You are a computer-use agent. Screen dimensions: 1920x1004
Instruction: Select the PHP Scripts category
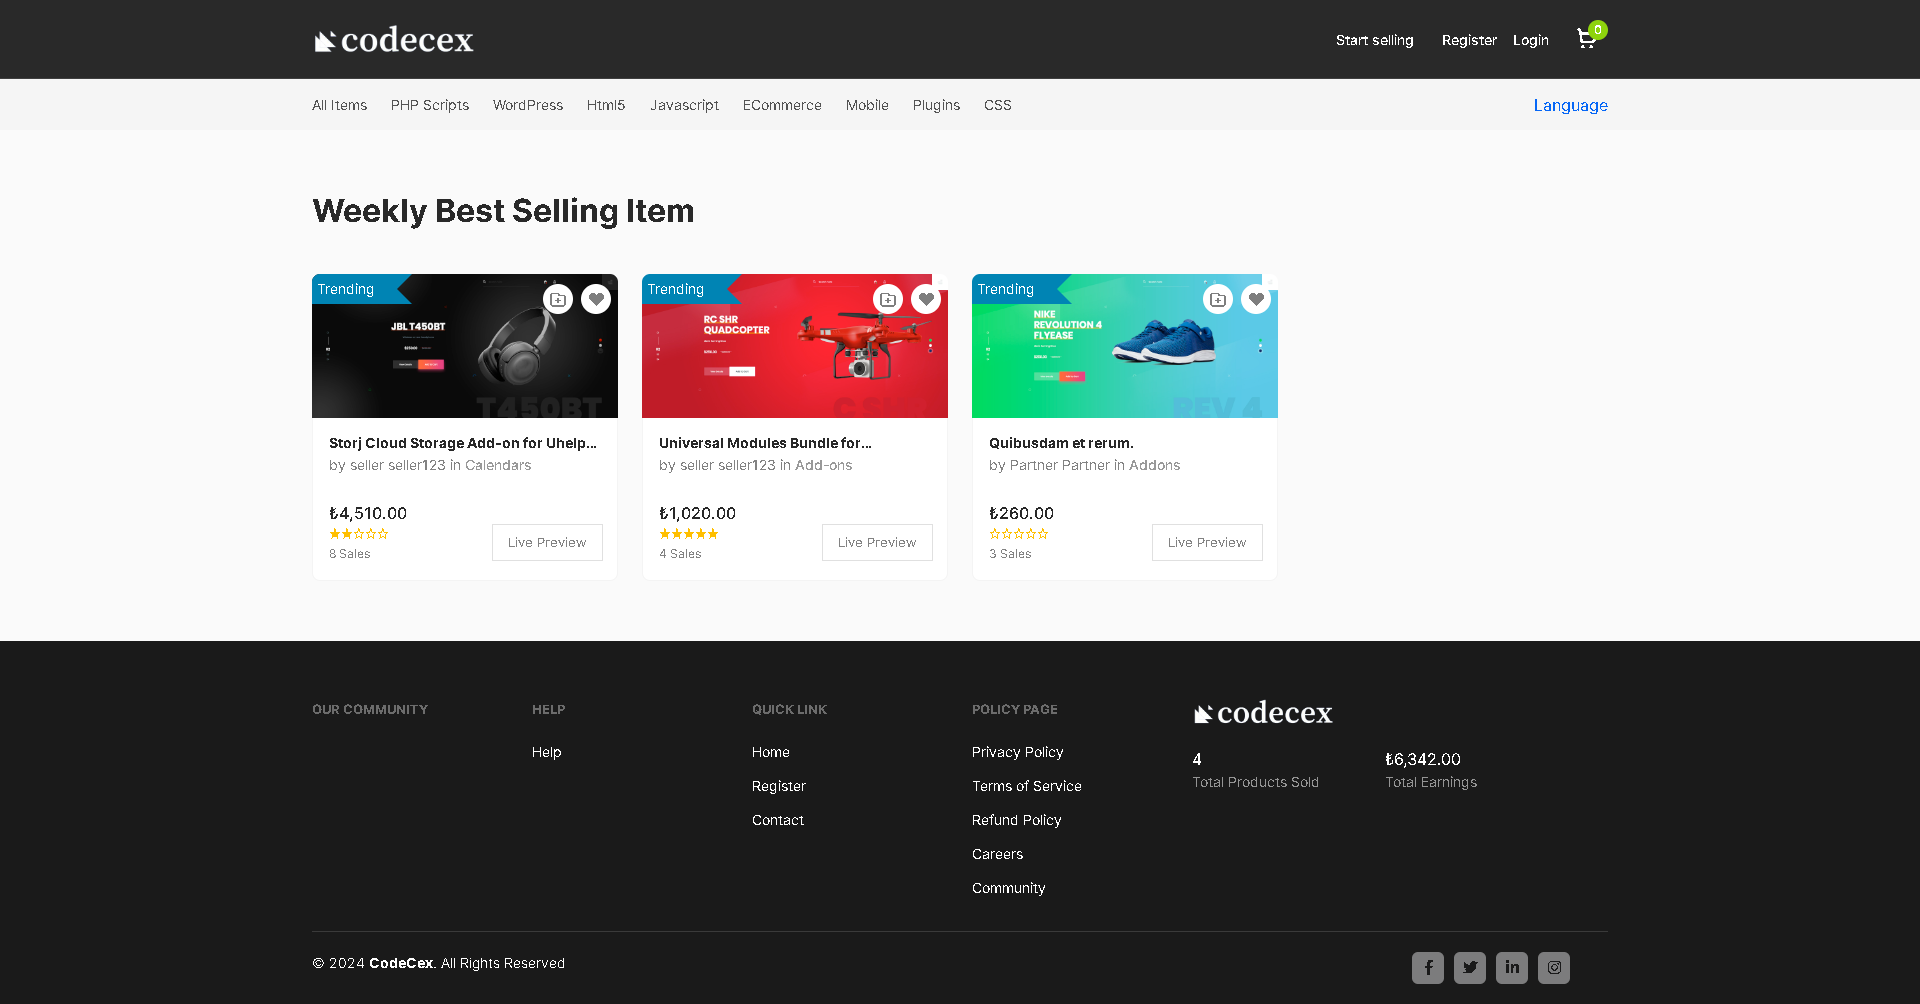coord(430,105)
